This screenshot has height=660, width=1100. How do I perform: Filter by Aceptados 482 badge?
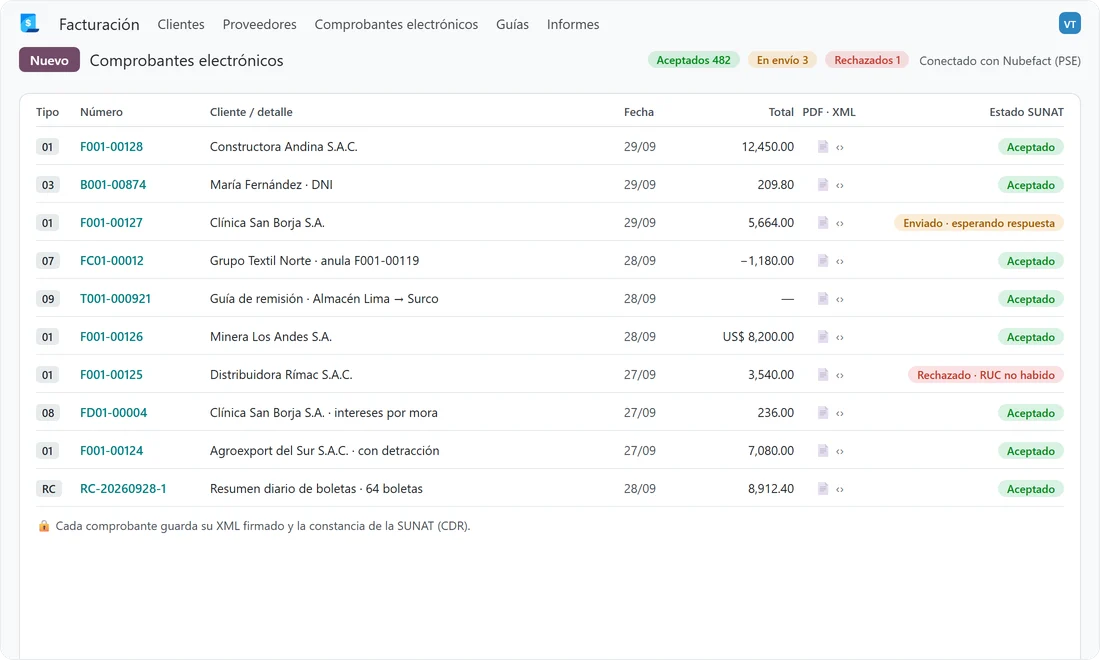693,60
